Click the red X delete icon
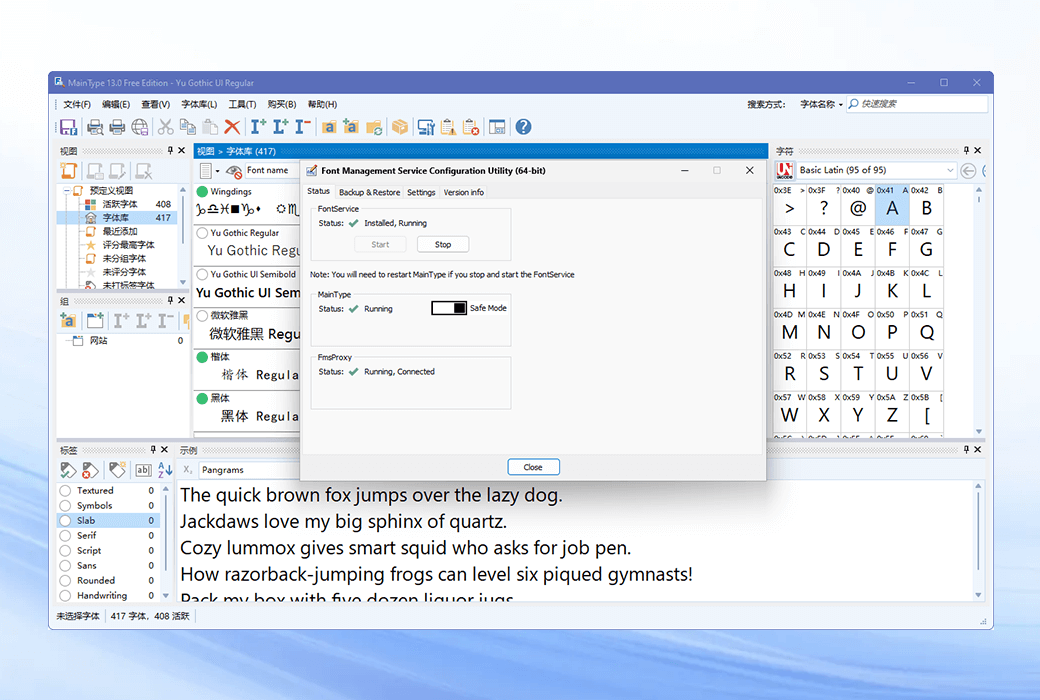 point(232,127)
